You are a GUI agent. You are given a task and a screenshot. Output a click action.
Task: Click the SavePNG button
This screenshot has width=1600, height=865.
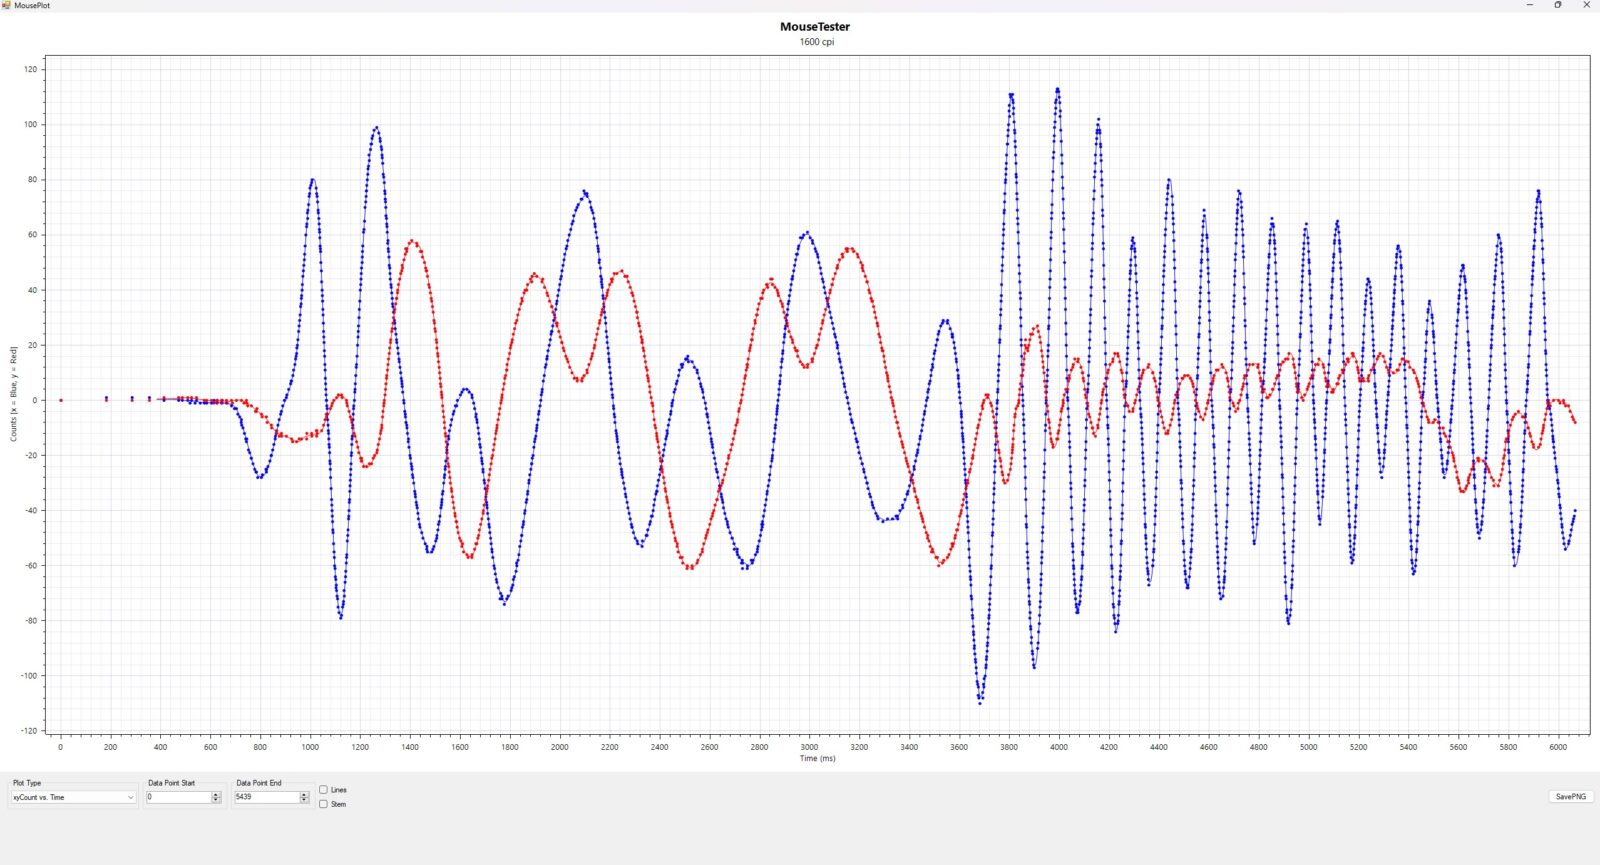point(1570,797)
